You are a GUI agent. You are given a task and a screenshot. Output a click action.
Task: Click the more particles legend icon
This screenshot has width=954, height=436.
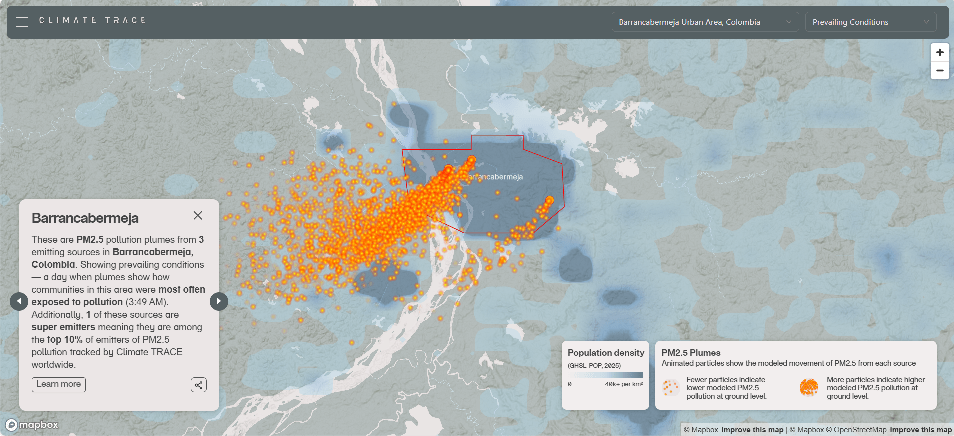[x=811, y=385]
